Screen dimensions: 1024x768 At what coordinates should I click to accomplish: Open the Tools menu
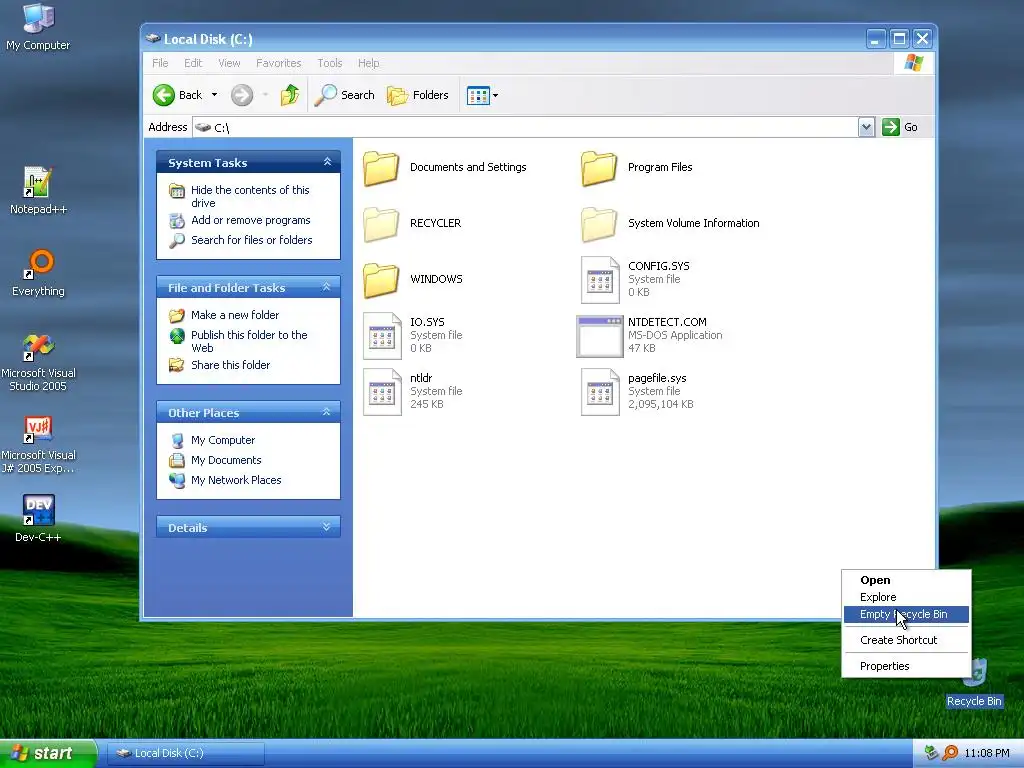tap(330, 63)
